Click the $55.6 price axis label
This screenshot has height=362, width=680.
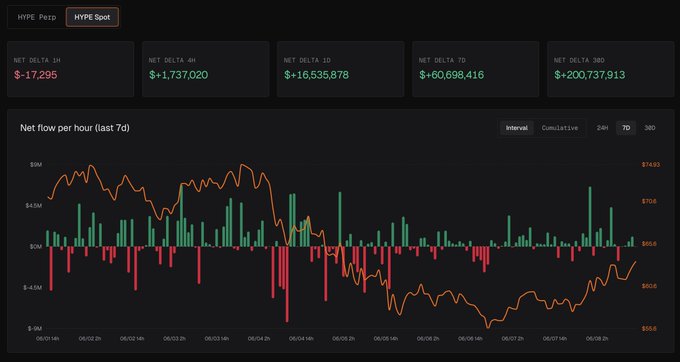coord(648,329)
